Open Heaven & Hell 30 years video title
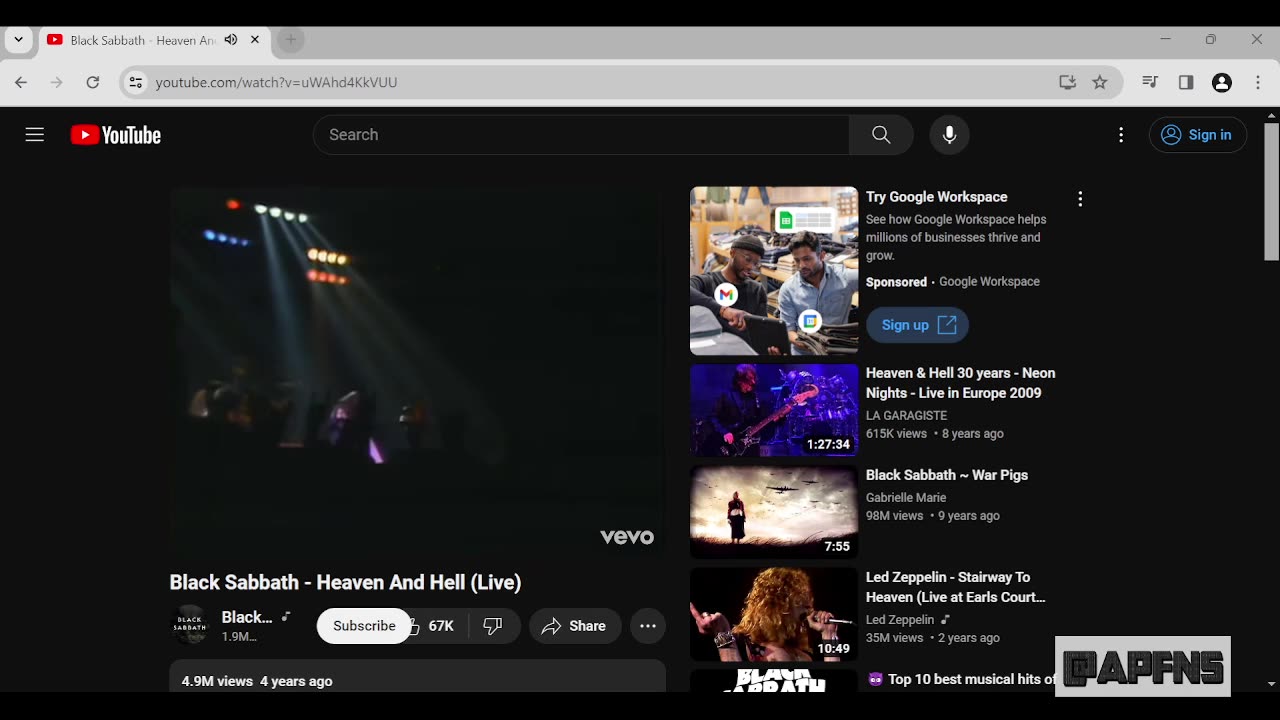This screenshot has width=1280, height=720. 960,383
